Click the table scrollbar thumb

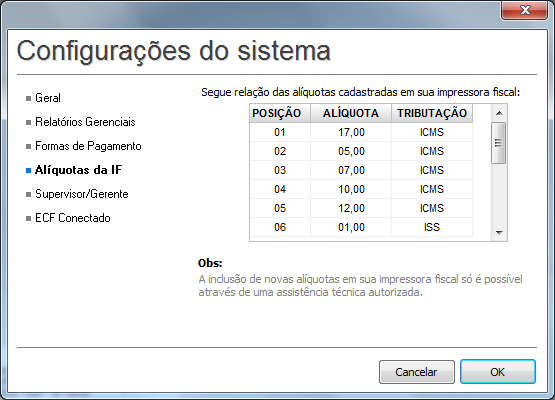[x=499, y=143]
